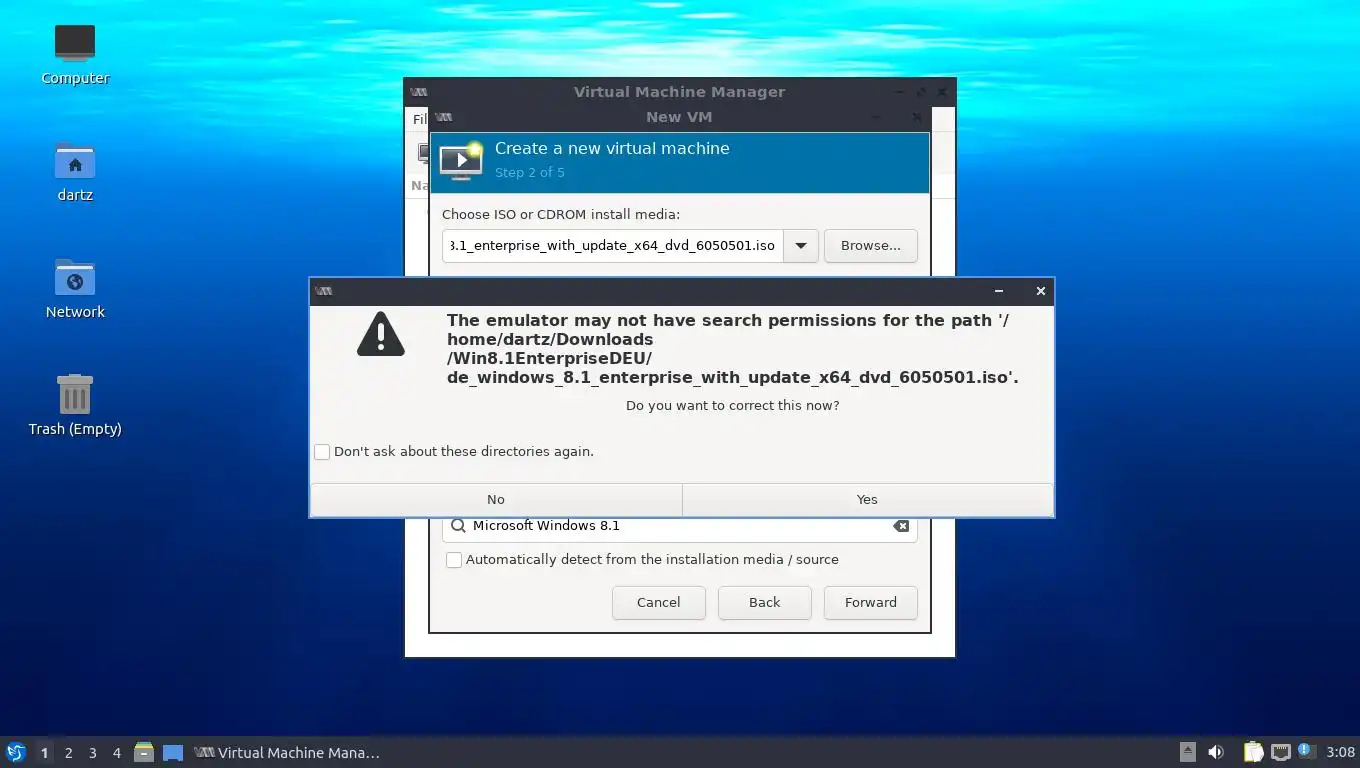Click the Virtual Machine Manager title bar icon
The height and width of the screenshot is (768, 1360).
pos(418,92)
